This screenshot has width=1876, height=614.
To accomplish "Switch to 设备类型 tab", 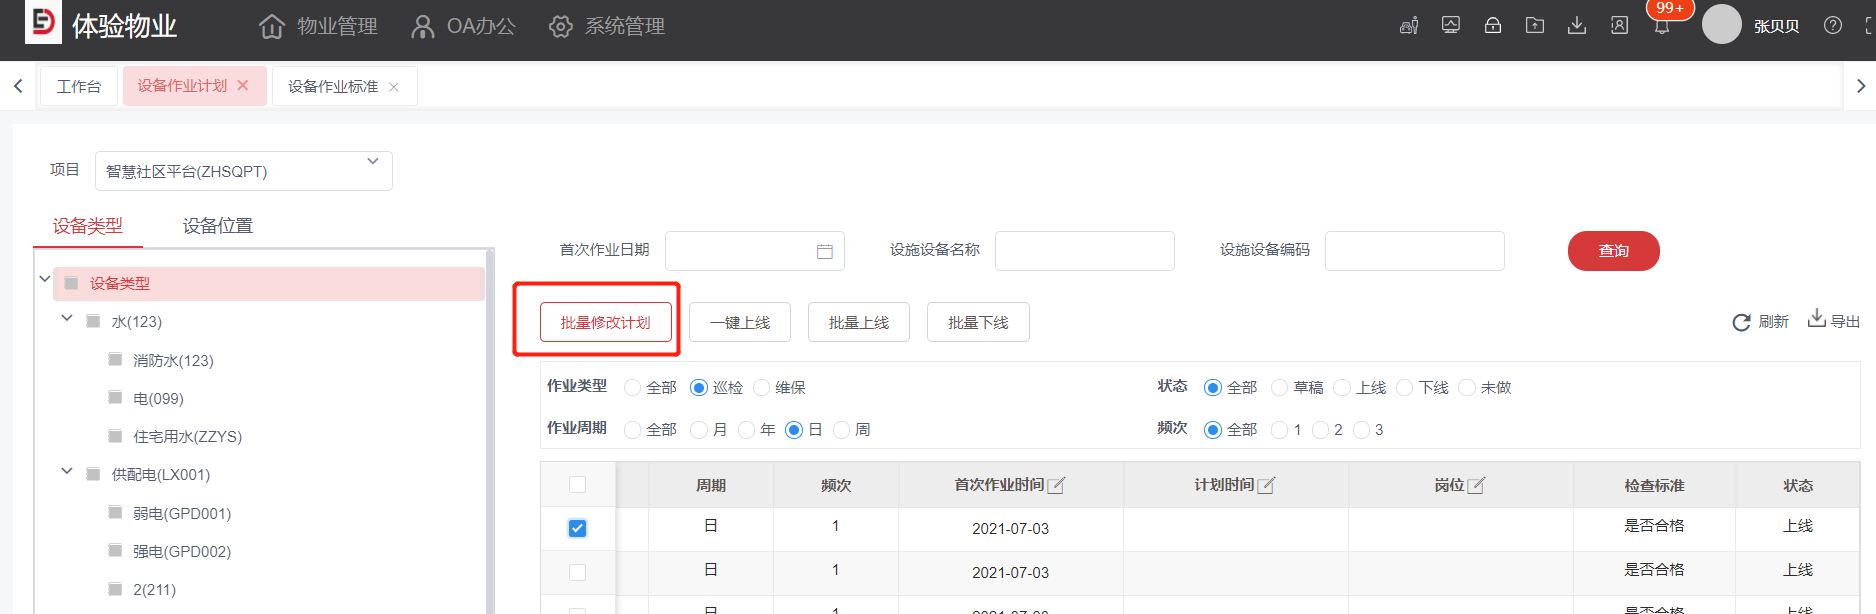I will pyautogui.click(x=88, y=226).
